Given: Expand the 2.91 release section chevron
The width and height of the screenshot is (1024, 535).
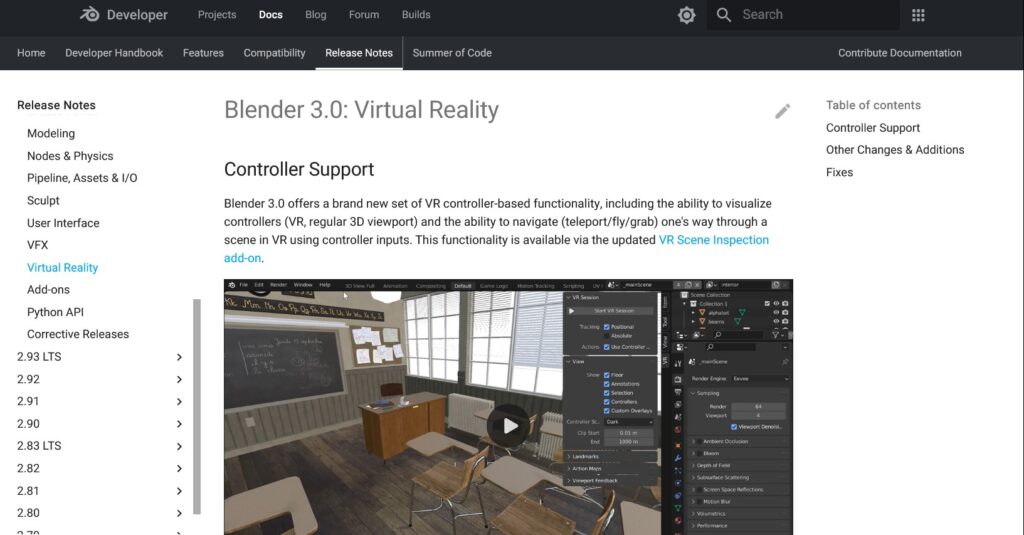Looking at the screenshot, I should pos(179,402).
